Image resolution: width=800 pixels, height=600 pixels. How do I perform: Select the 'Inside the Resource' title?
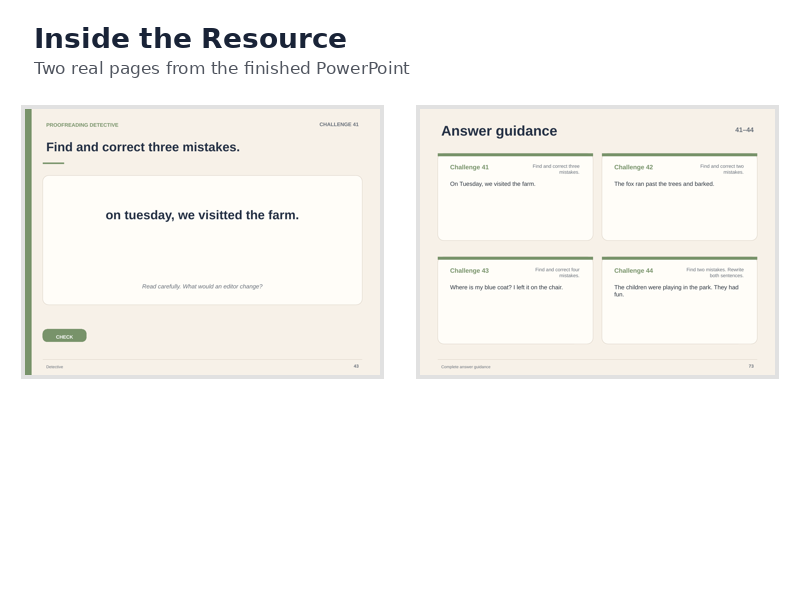pyautogui.click(x=190, y=39)
